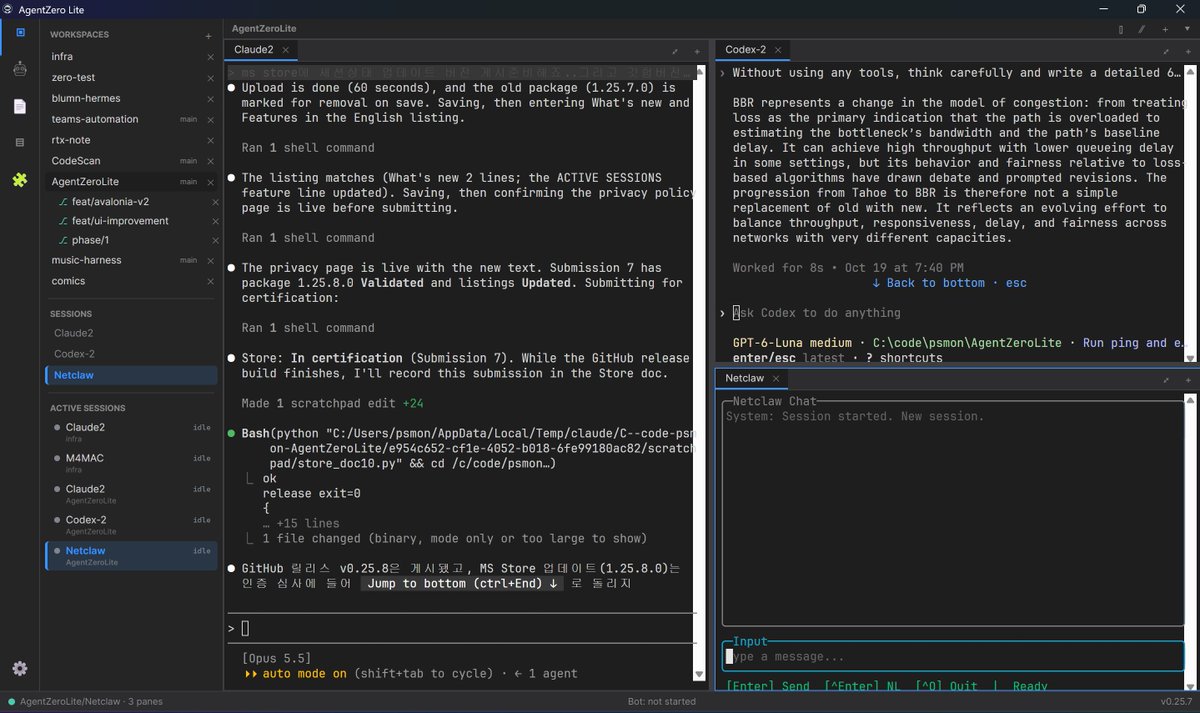Viewport: 1200px width, 713px height.
Task: Focus the Ask Codex prompt input
Action: point(817,313)
